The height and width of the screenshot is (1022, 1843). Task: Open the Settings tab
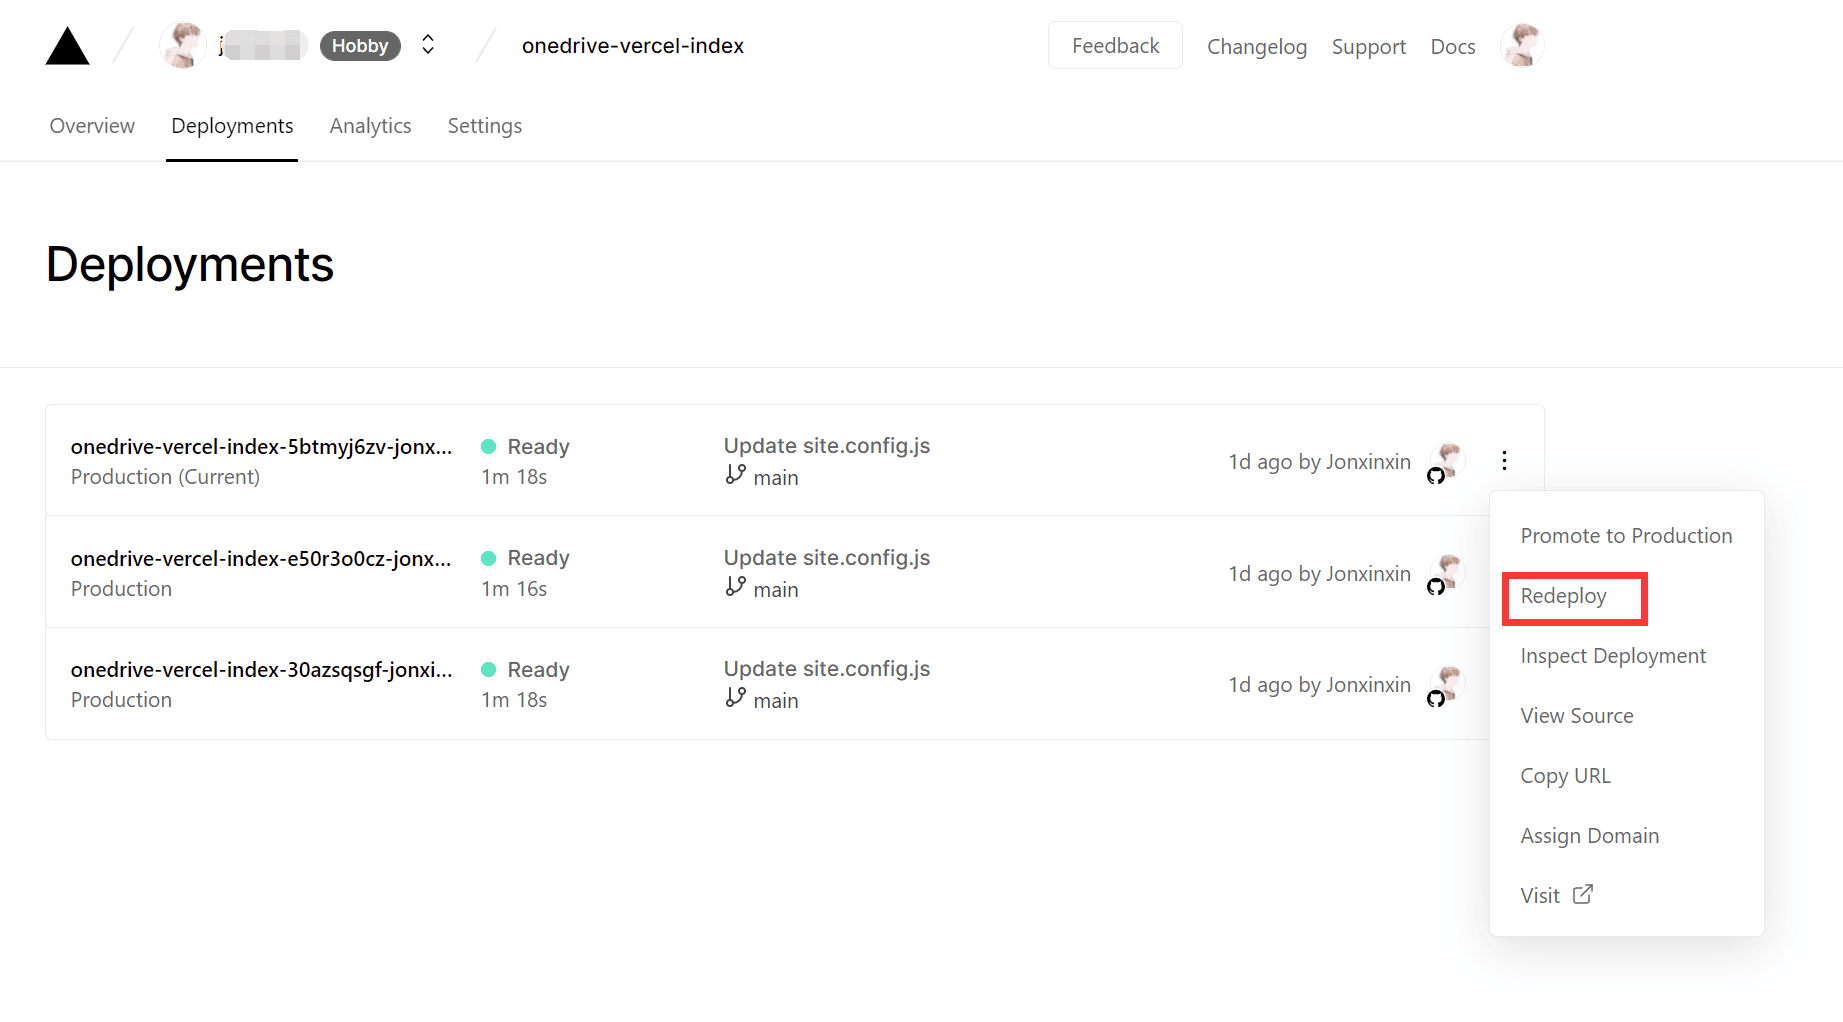485,126
